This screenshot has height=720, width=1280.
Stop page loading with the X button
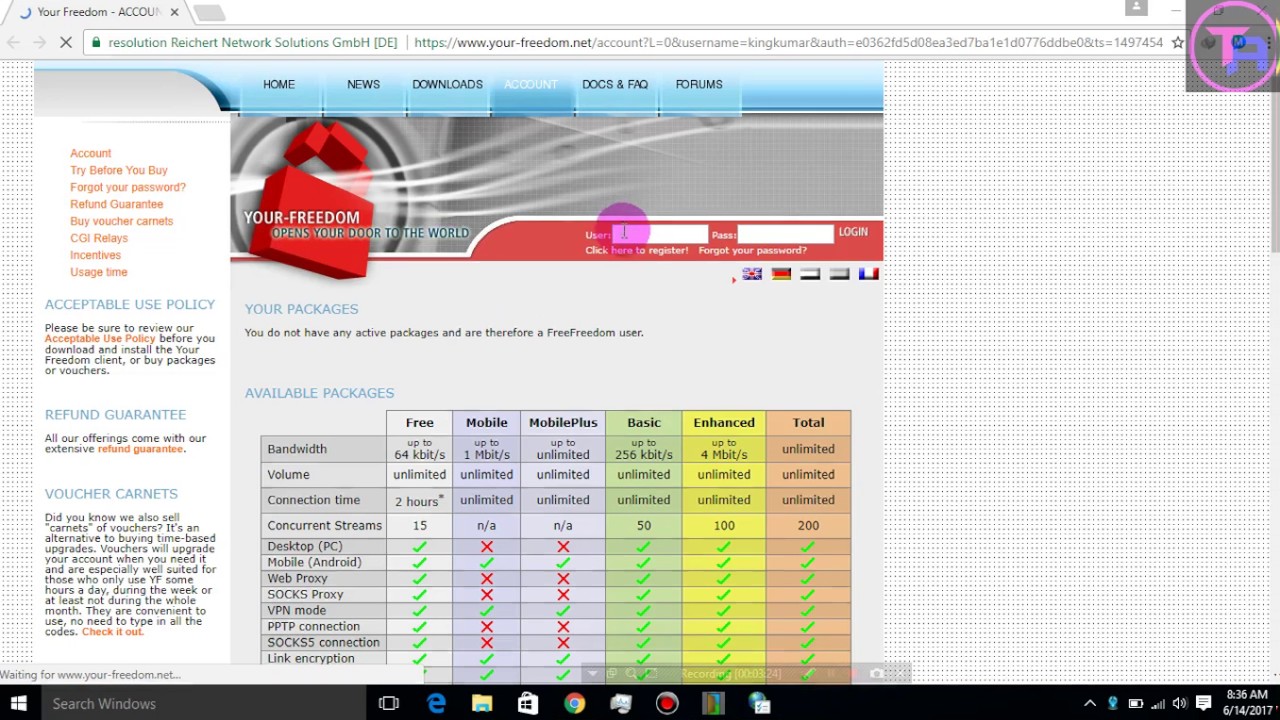tap(65, 43)
